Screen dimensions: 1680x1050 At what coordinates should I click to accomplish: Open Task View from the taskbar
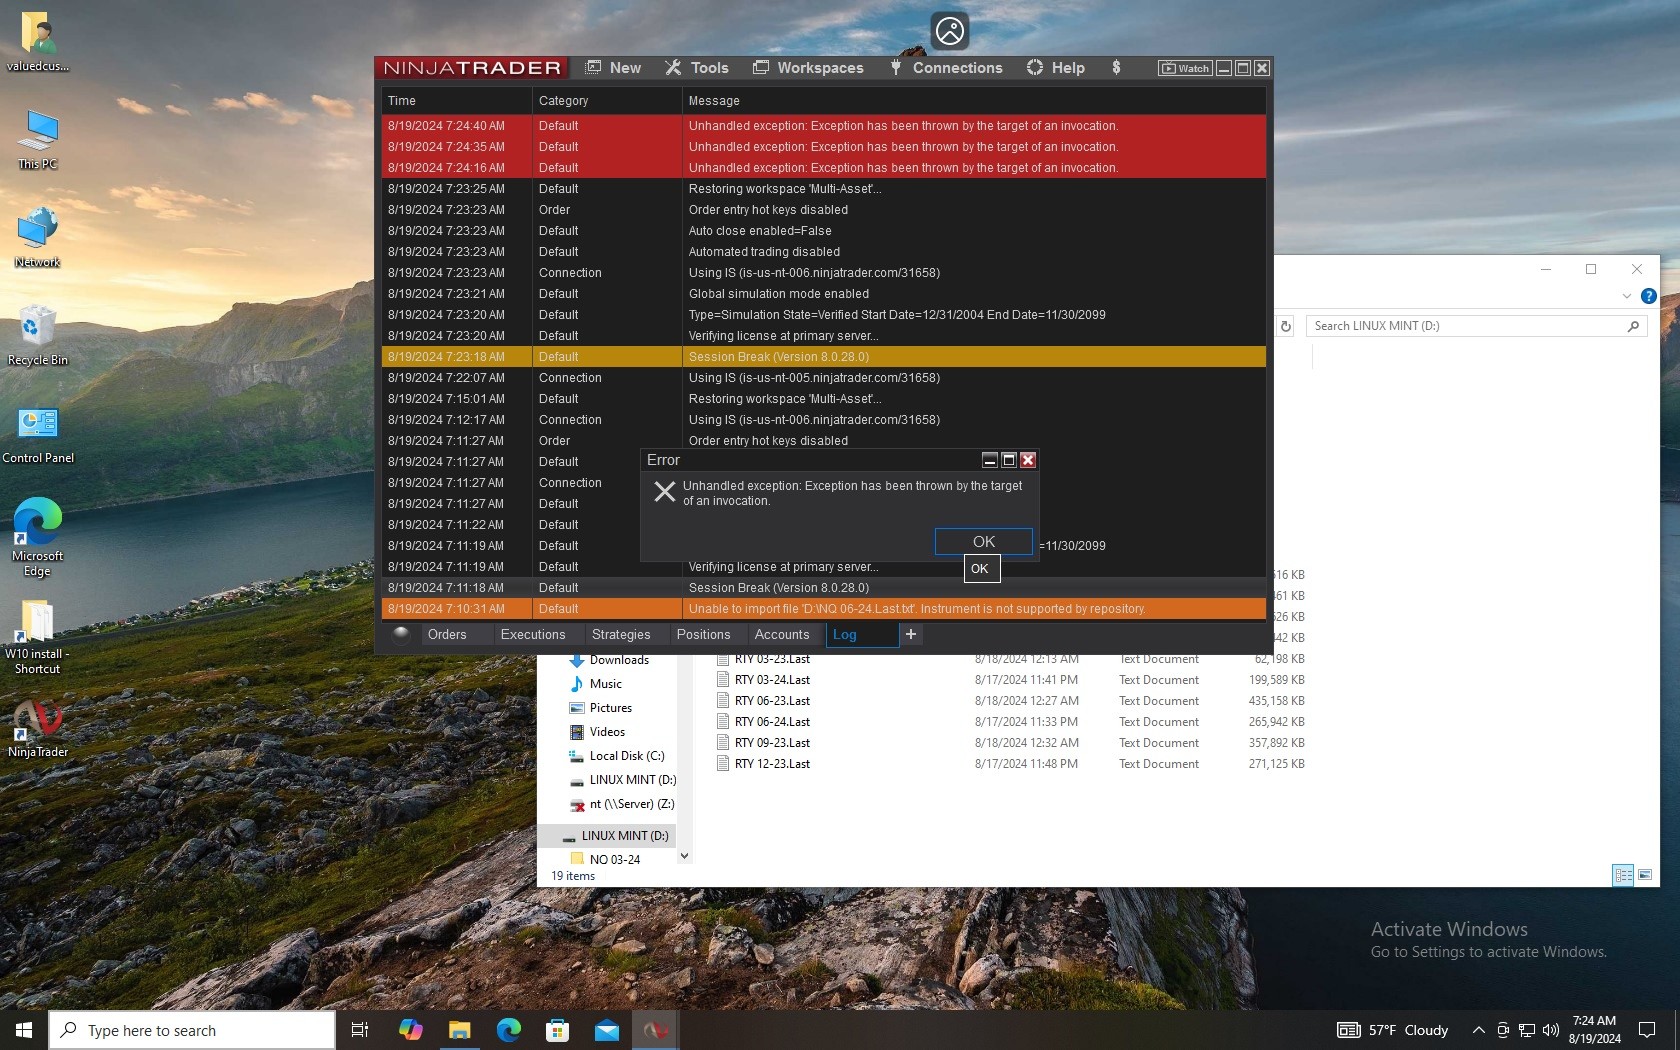pyautogui.click(x=360, y=1030)
